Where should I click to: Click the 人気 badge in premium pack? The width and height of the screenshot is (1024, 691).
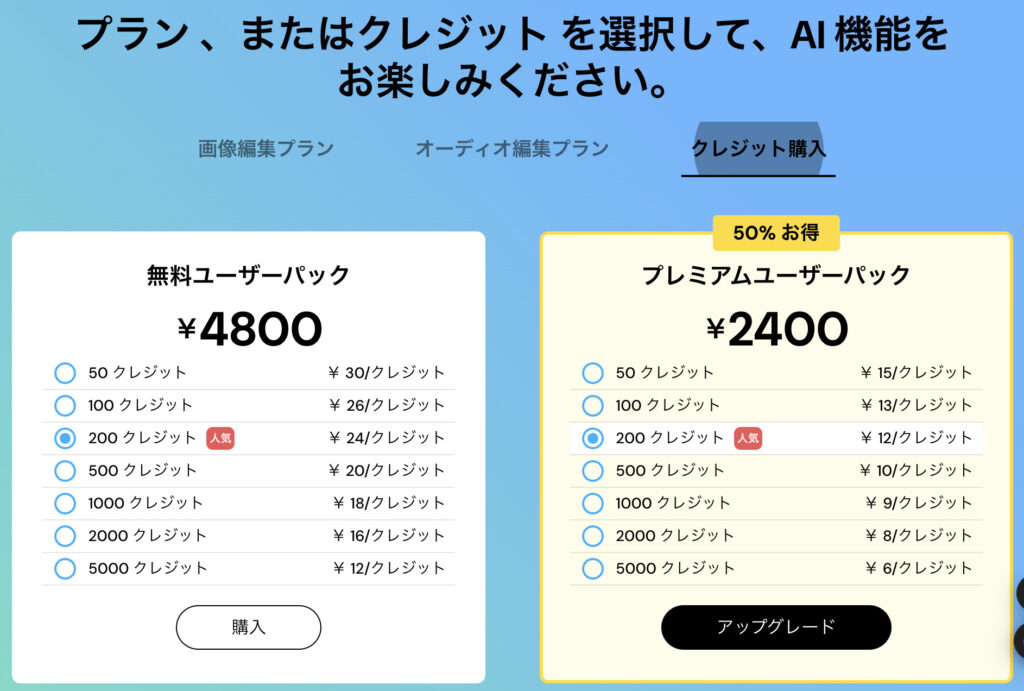[x=748, y=438]
